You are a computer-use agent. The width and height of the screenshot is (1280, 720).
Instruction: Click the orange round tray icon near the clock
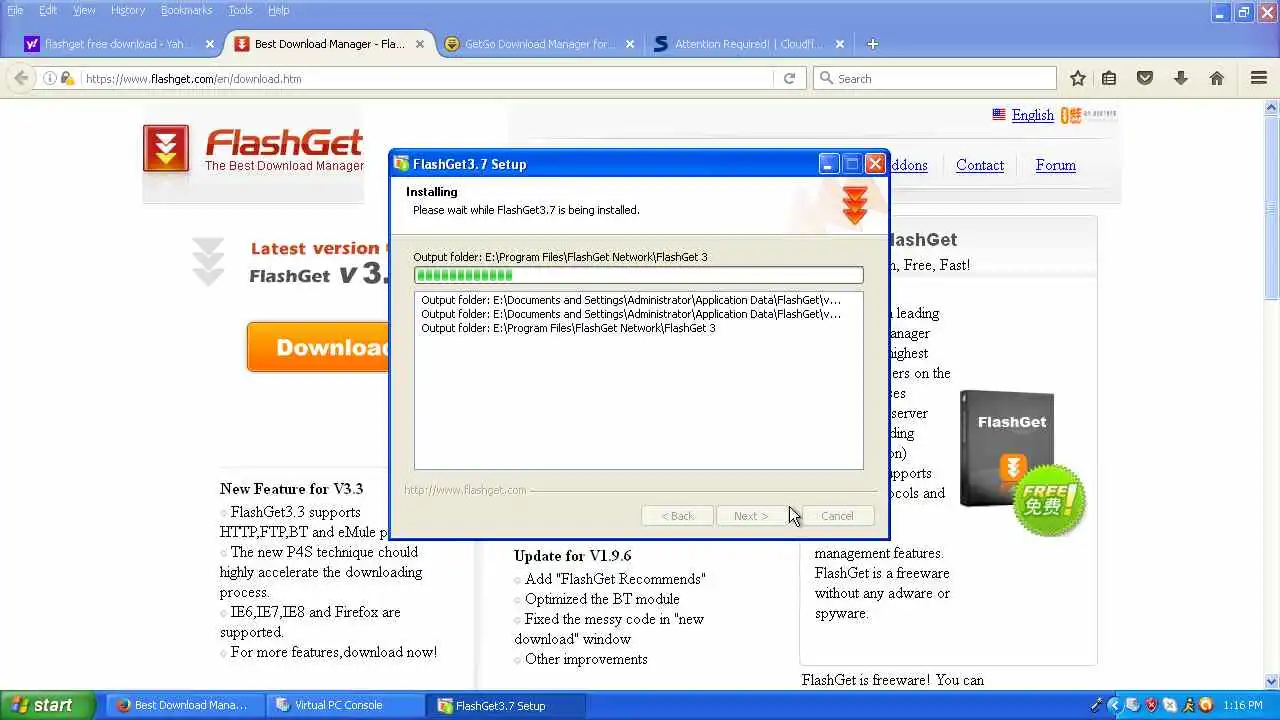[x=1206, y=705]
